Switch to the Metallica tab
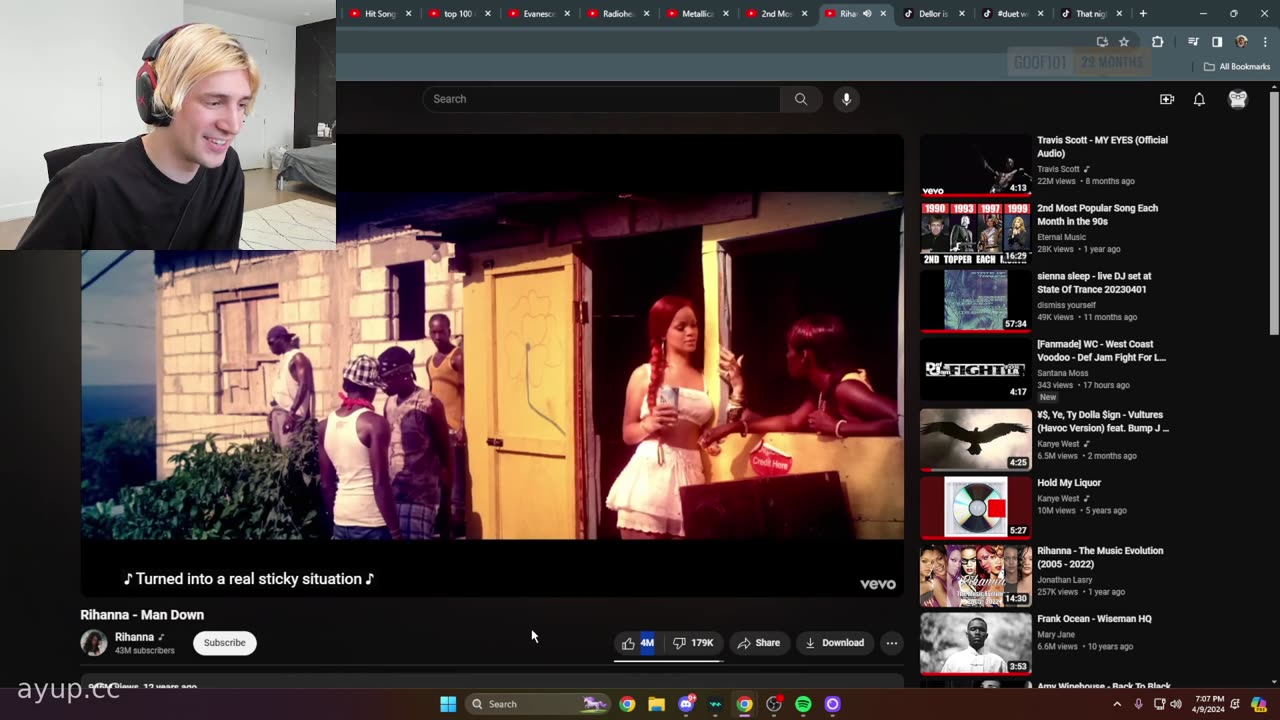The width and height of the screenshot is (1280, 720). click(696, 14)
